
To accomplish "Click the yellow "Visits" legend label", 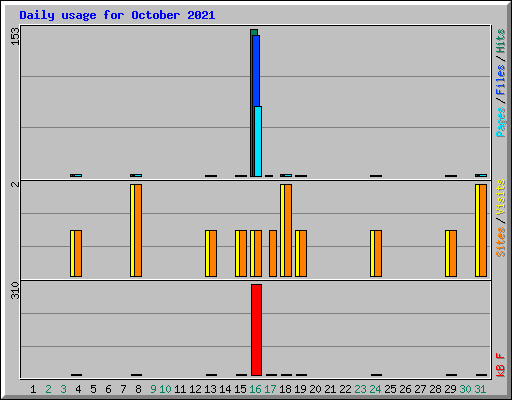I will pos(501,197).
